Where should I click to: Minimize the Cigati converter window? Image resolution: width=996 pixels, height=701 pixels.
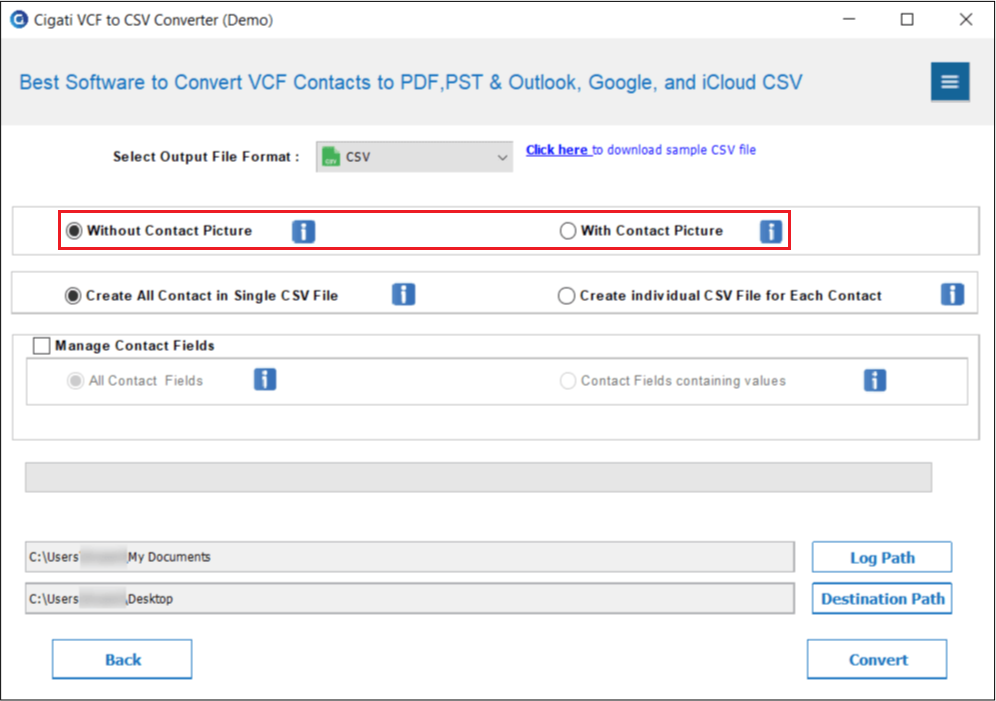[849, 20]
